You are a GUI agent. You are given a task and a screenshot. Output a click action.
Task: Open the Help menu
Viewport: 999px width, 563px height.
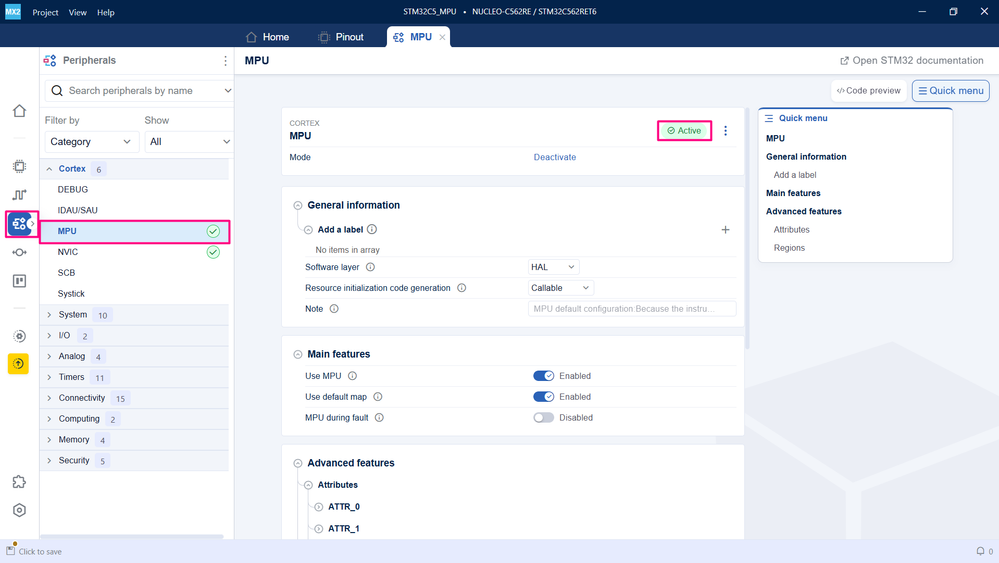click(x=106, y=12)
